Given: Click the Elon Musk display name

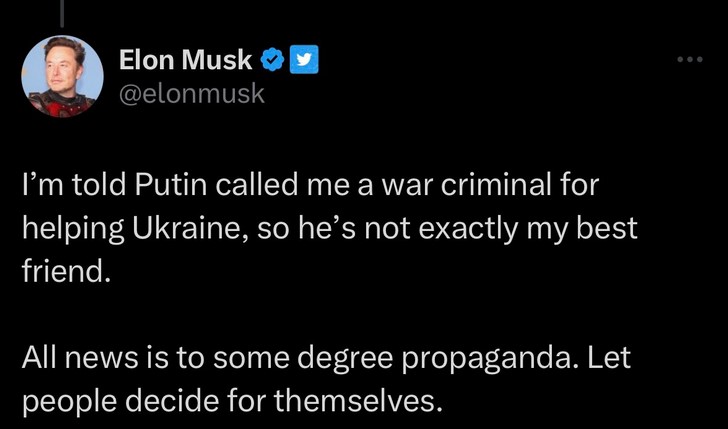Looking at the screenshot, I should pyautogui.click(x=185, y=60).
